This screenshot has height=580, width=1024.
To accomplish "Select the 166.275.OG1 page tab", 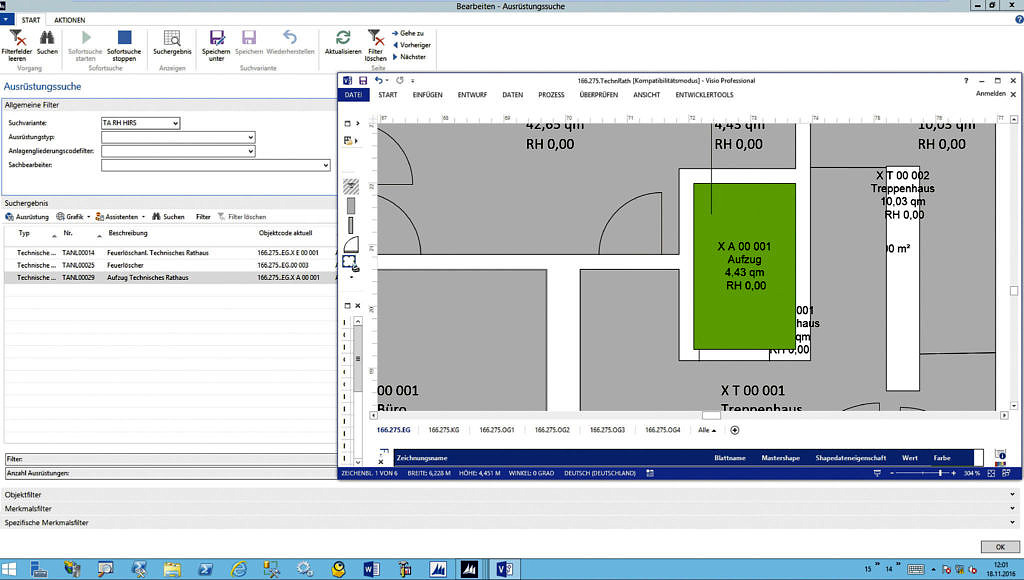I will pyautogui.click(x=496, y=430).
